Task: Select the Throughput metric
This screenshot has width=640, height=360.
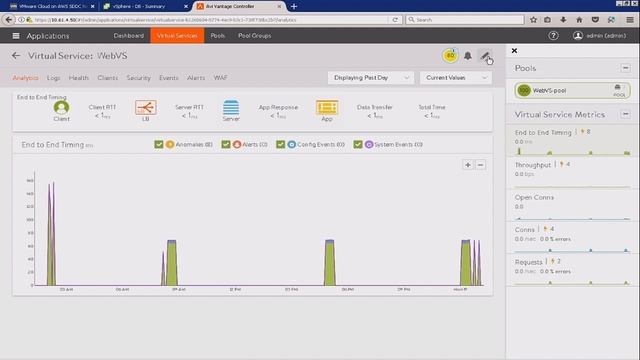Action: coord(572,173)
